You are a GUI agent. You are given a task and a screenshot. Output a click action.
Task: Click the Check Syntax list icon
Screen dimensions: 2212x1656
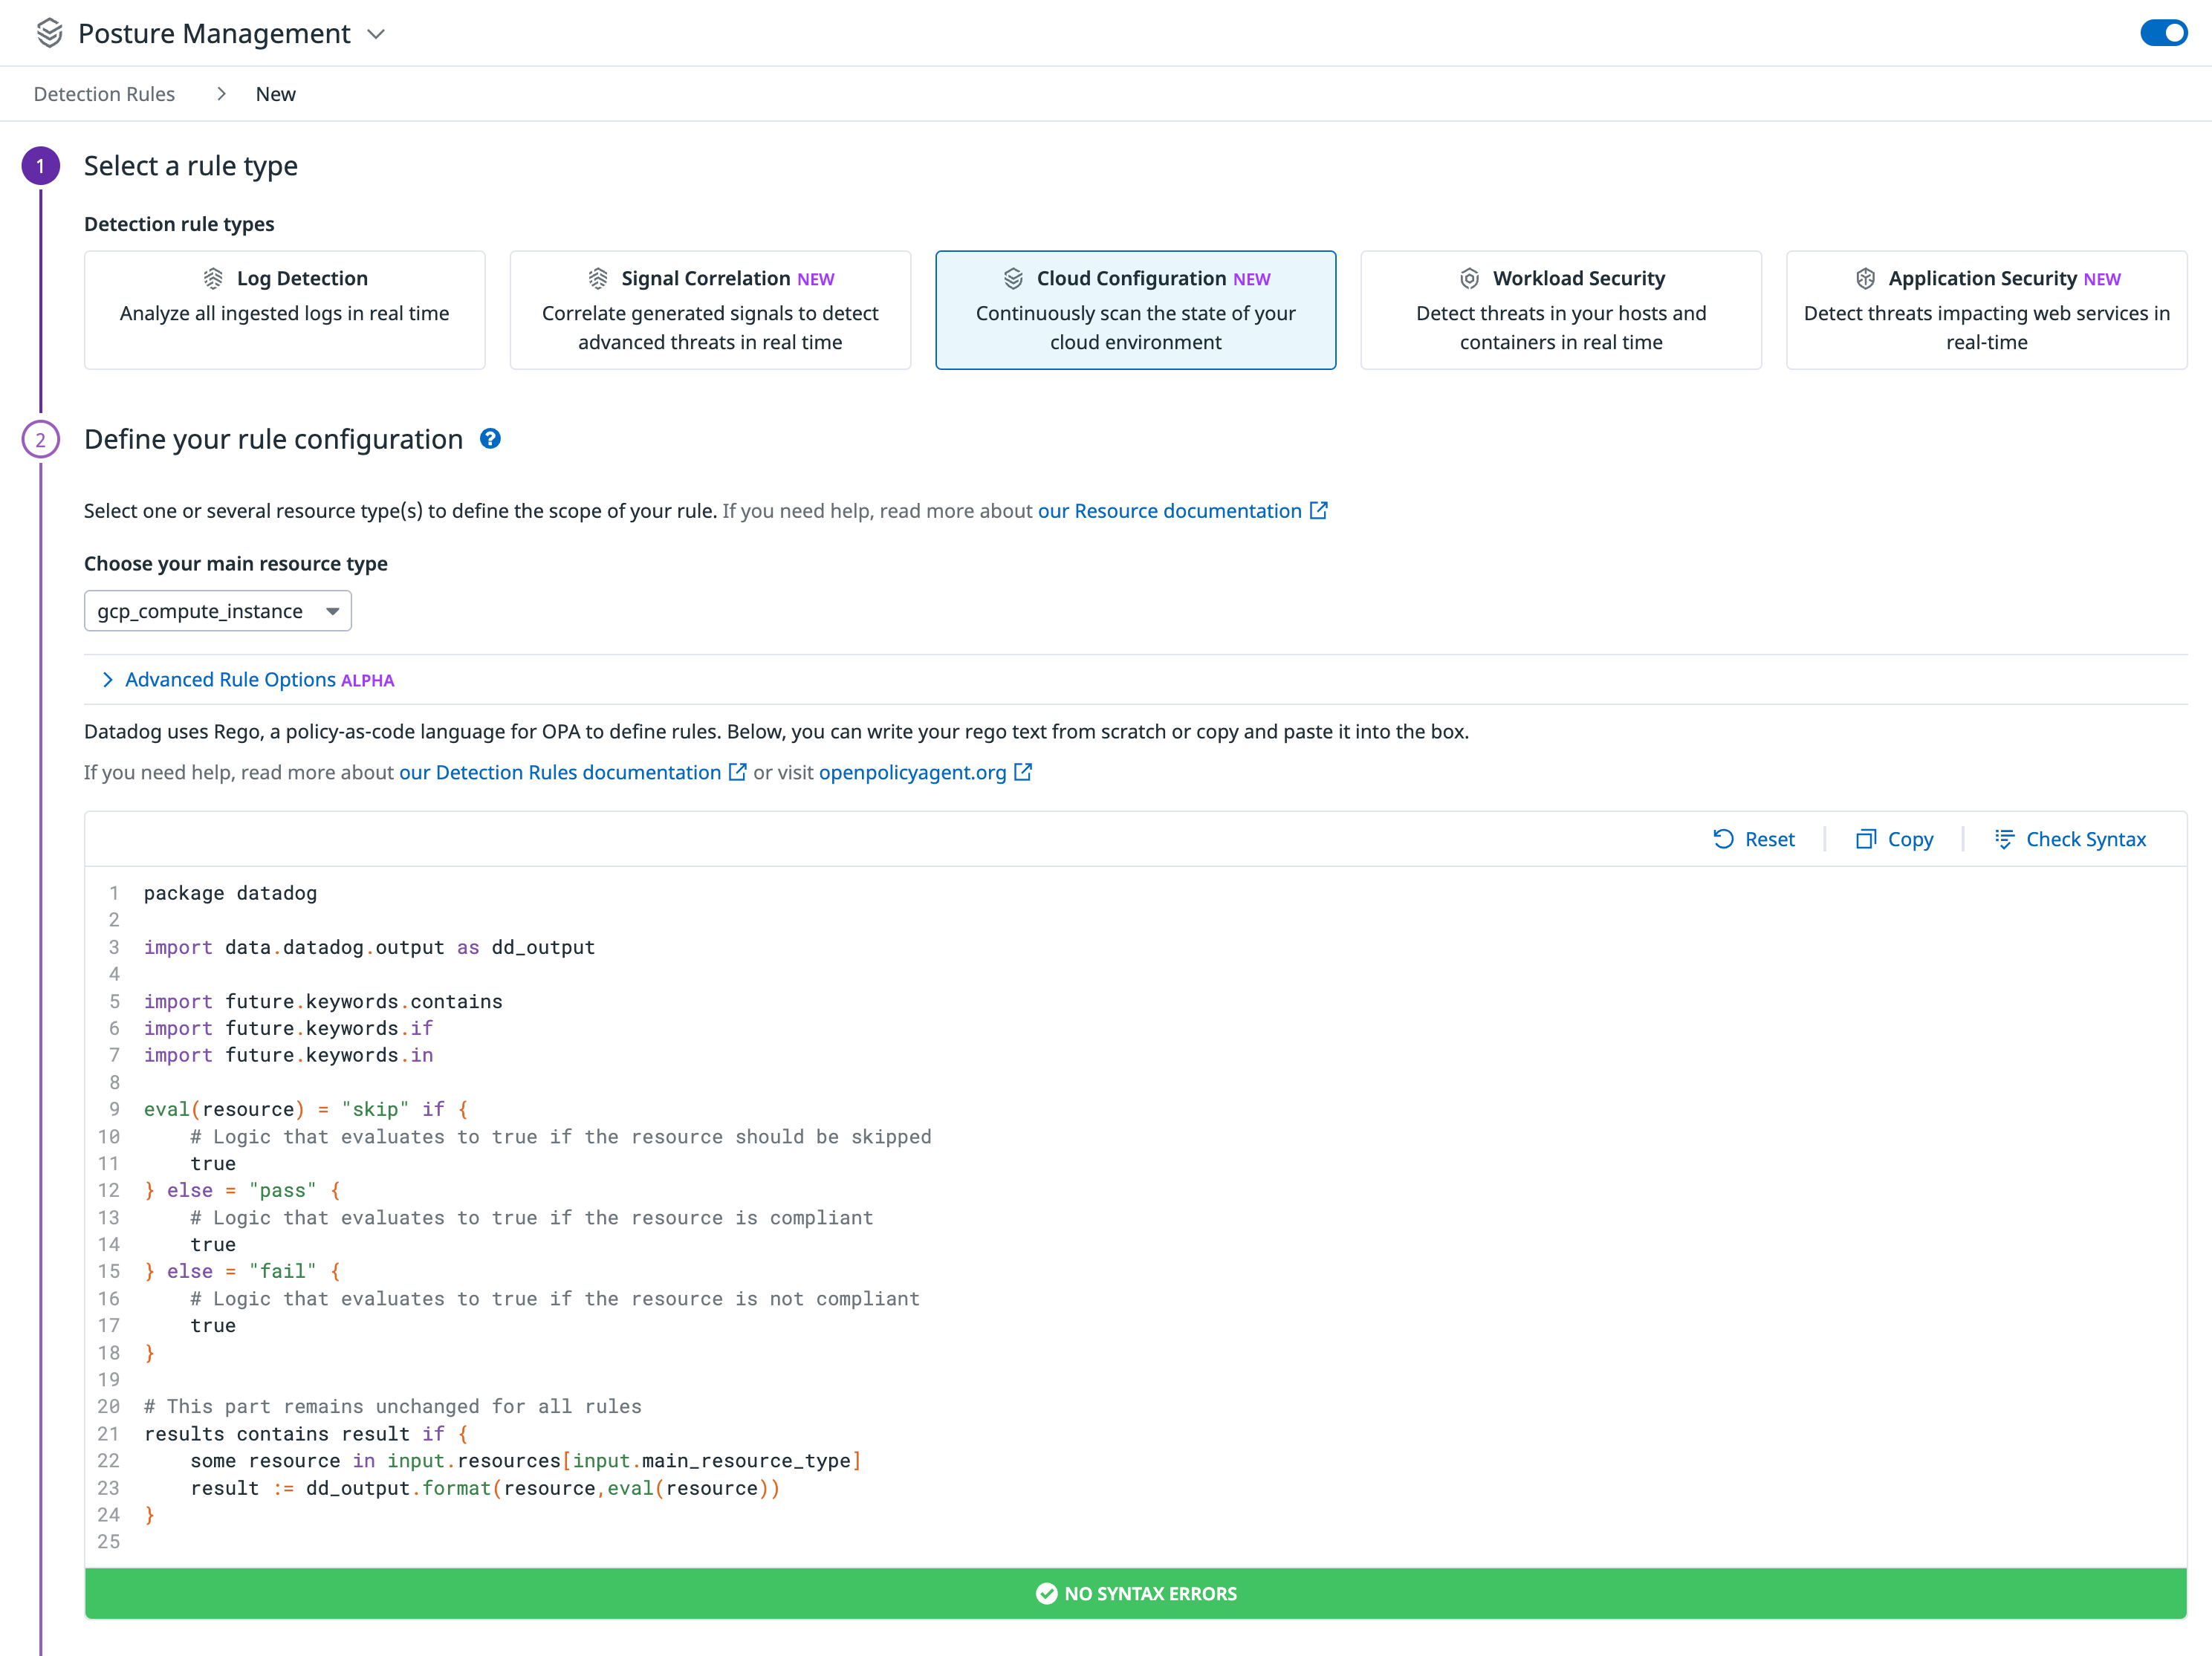pos(2004,839)
